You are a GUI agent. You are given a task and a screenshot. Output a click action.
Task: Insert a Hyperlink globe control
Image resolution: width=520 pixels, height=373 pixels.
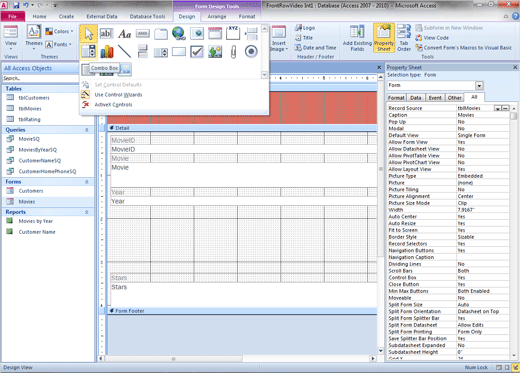point(179,33)
